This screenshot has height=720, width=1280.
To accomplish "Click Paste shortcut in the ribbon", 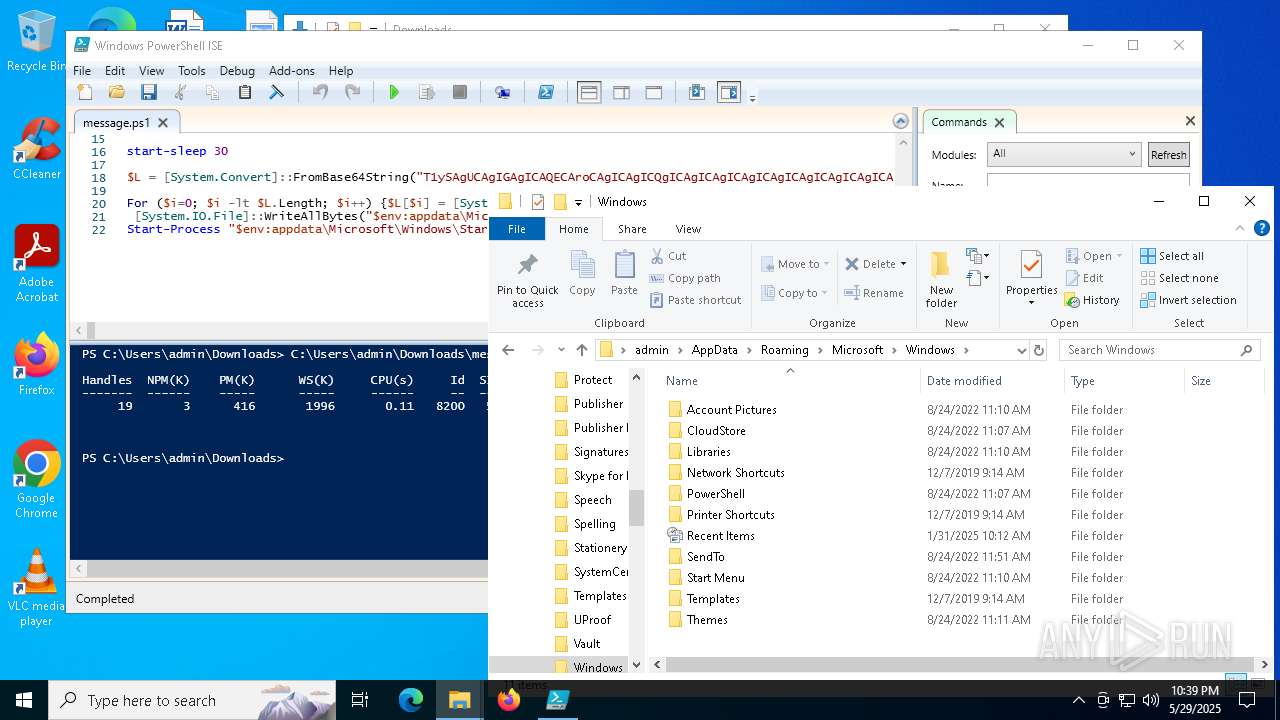I will [x=695, y=300].
